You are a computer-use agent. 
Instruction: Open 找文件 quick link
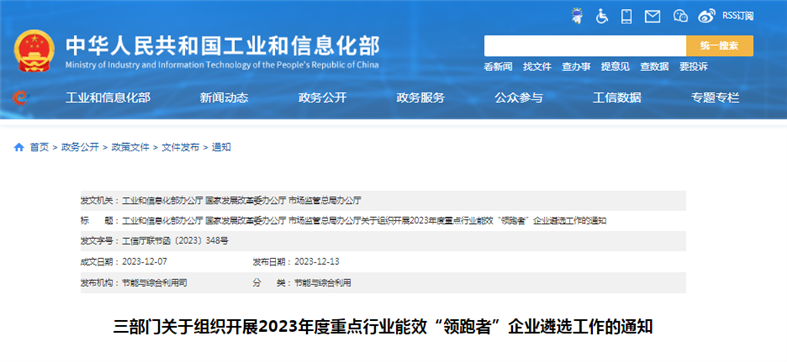pyautogui.click(x=537, y=67)
